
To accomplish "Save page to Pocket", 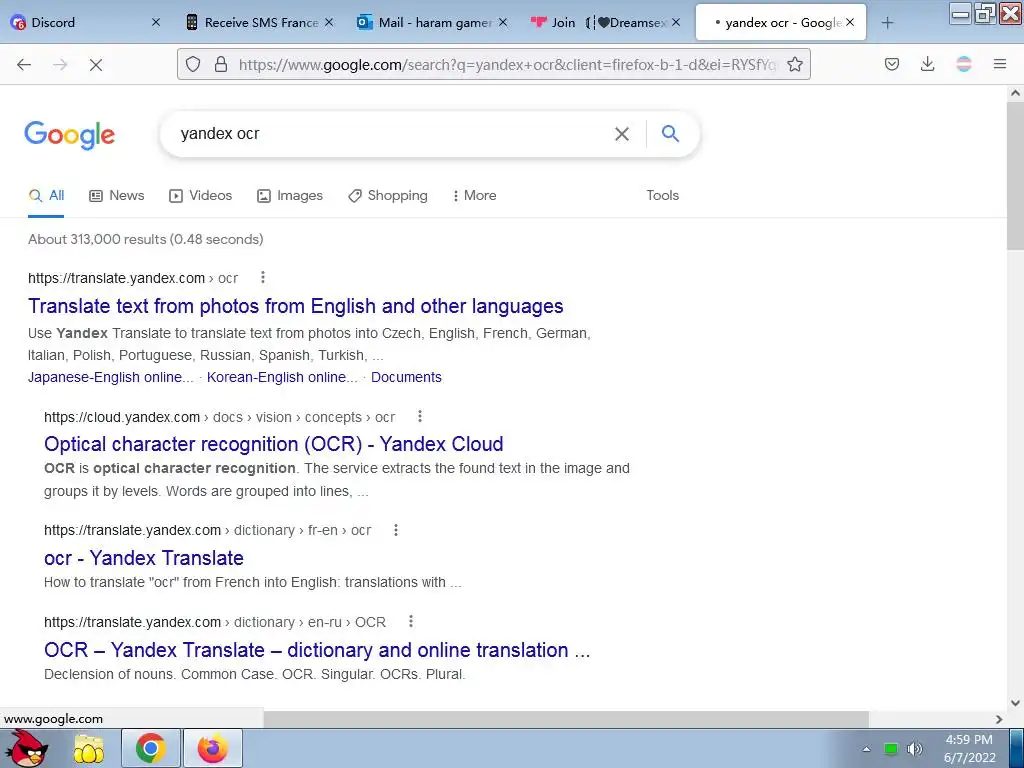I will click(x=892, y=64).
